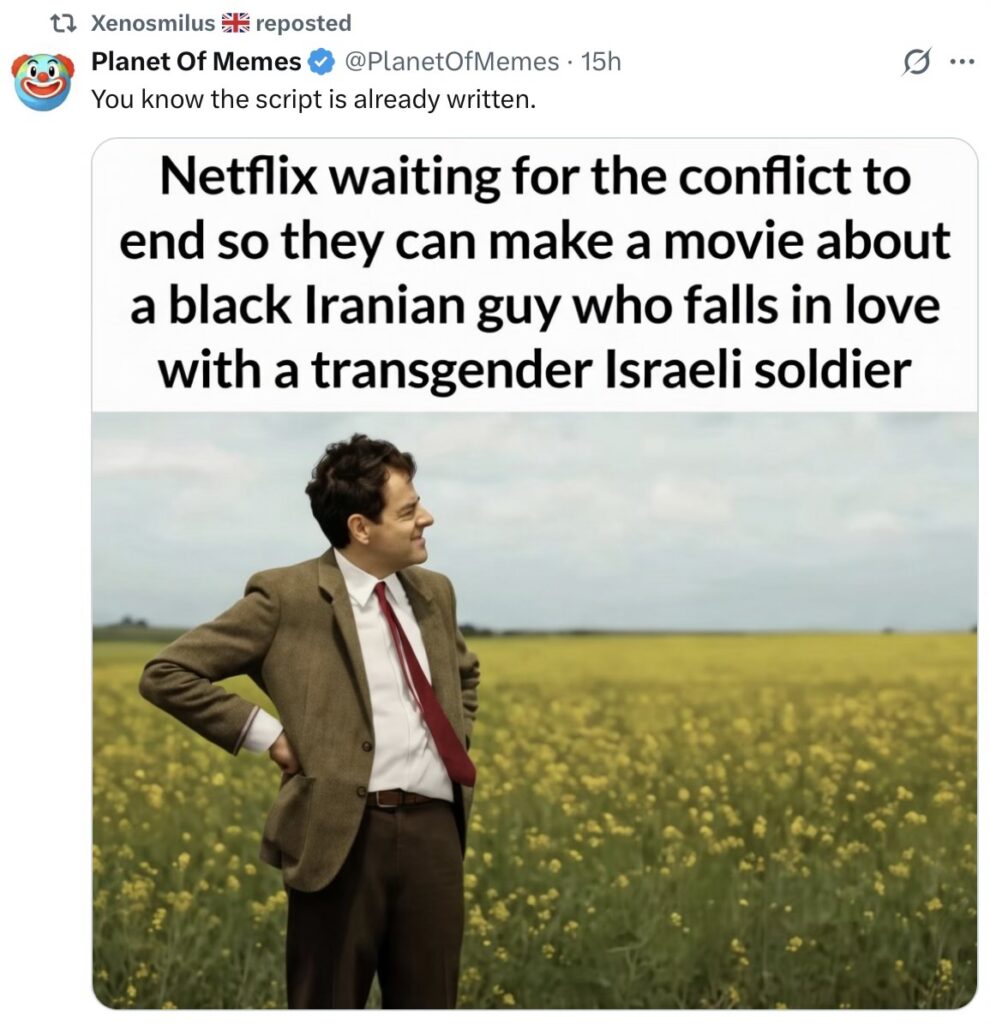Open the @PlanetOfMemes handle
Screen dimensions: 990x1024
click(451, 61)
